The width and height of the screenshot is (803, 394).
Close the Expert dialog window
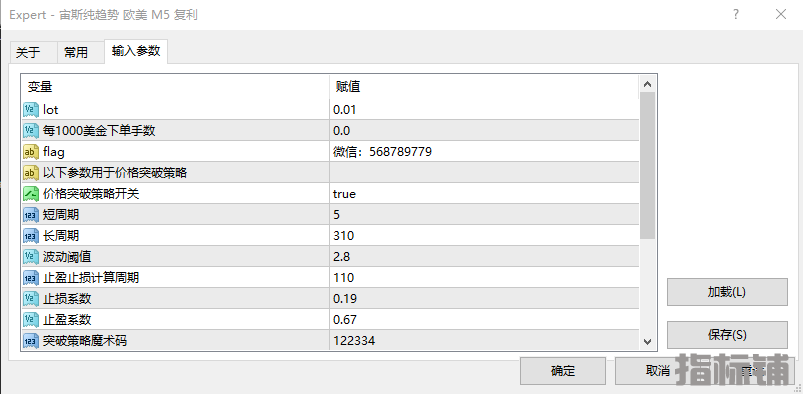point(781,14)
